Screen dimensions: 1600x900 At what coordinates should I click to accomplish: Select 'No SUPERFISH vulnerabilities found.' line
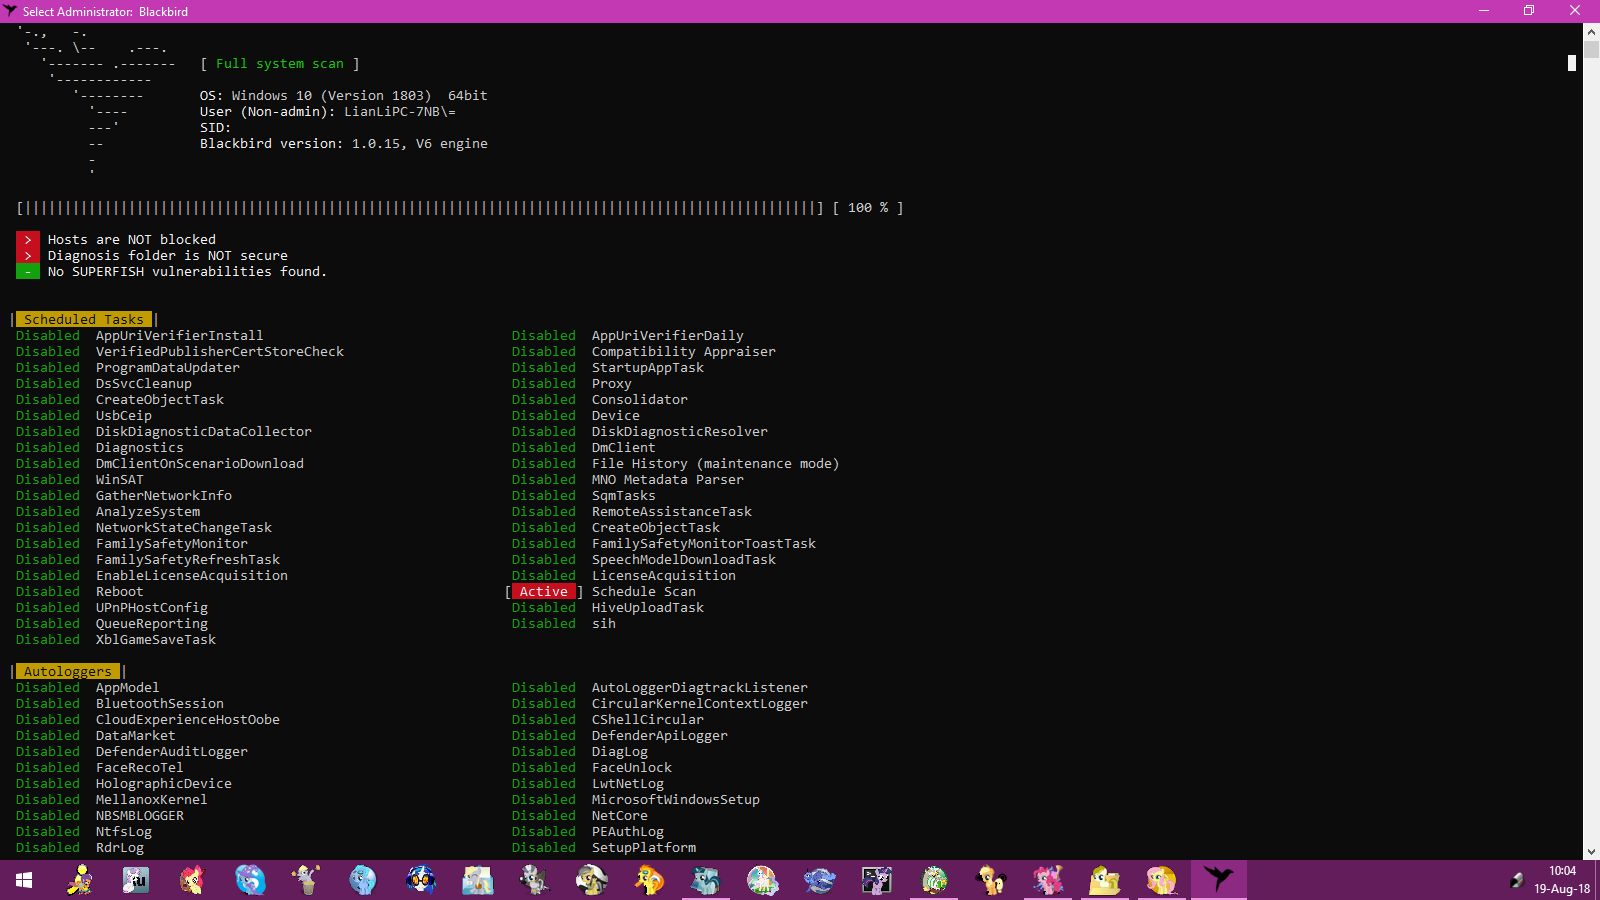point(188,272)
